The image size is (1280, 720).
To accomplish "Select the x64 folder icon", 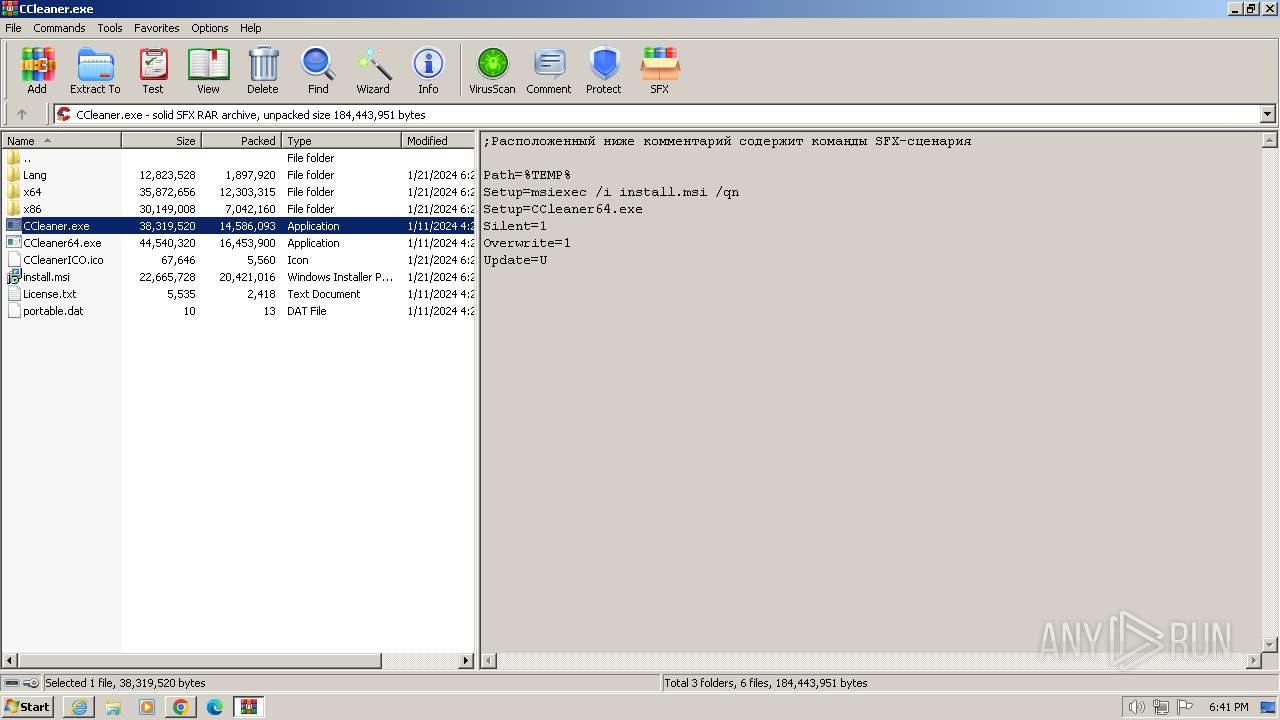I will point(13,192).
